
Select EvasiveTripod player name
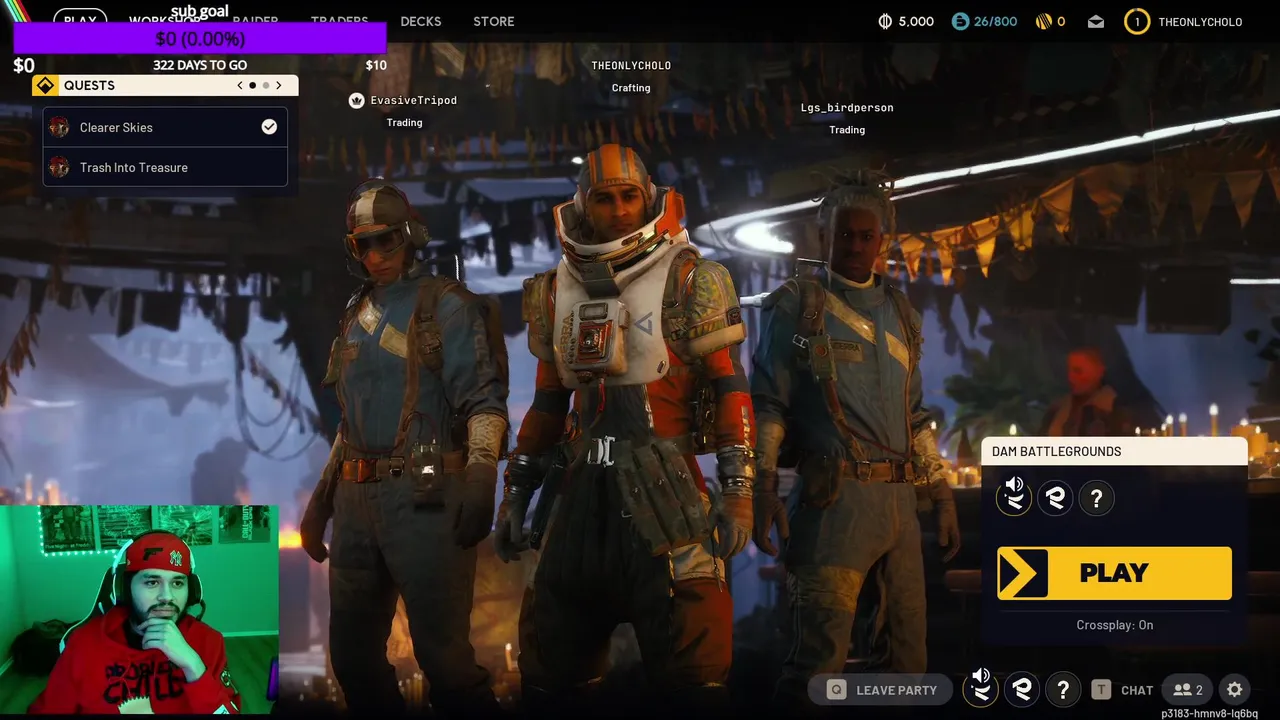click(413, 100)
